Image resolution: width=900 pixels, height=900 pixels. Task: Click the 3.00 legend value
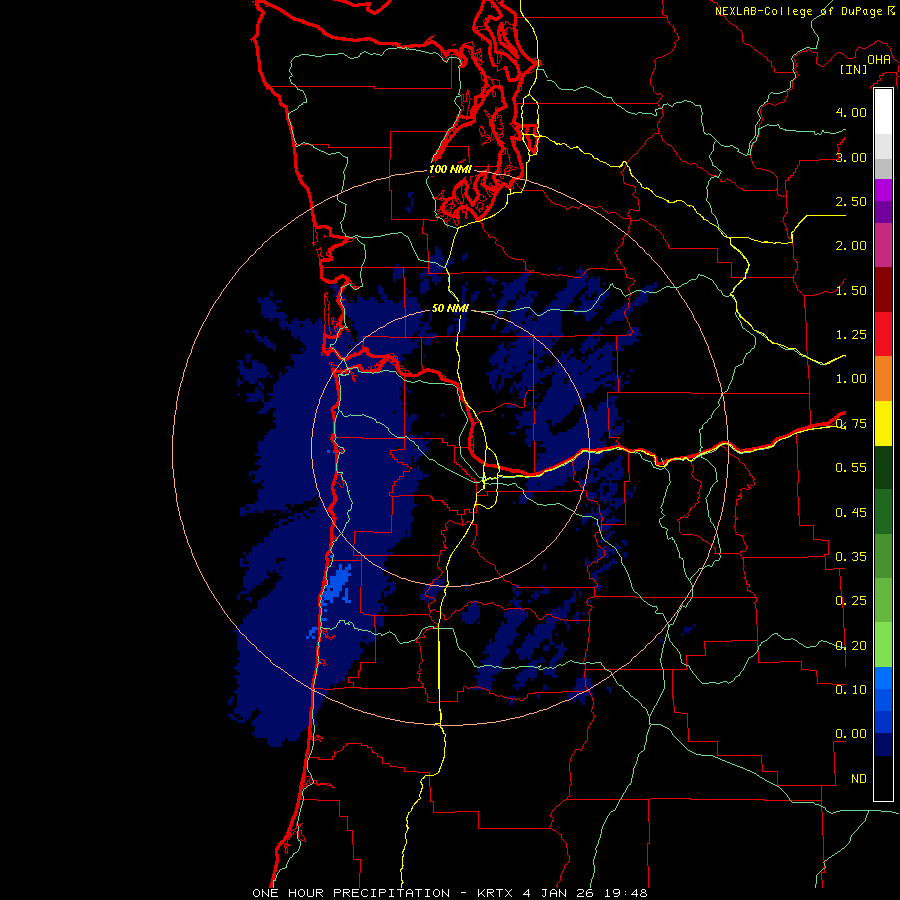851,157
